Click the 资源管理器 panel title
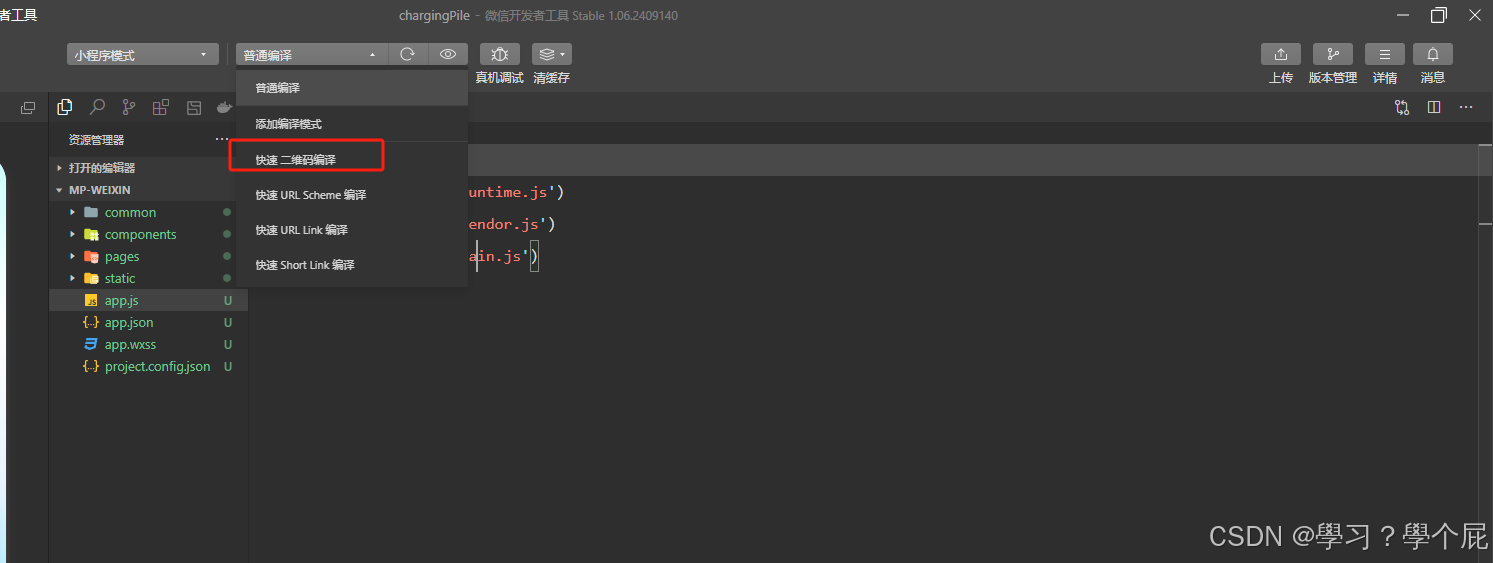 click(x=97, y=140)
